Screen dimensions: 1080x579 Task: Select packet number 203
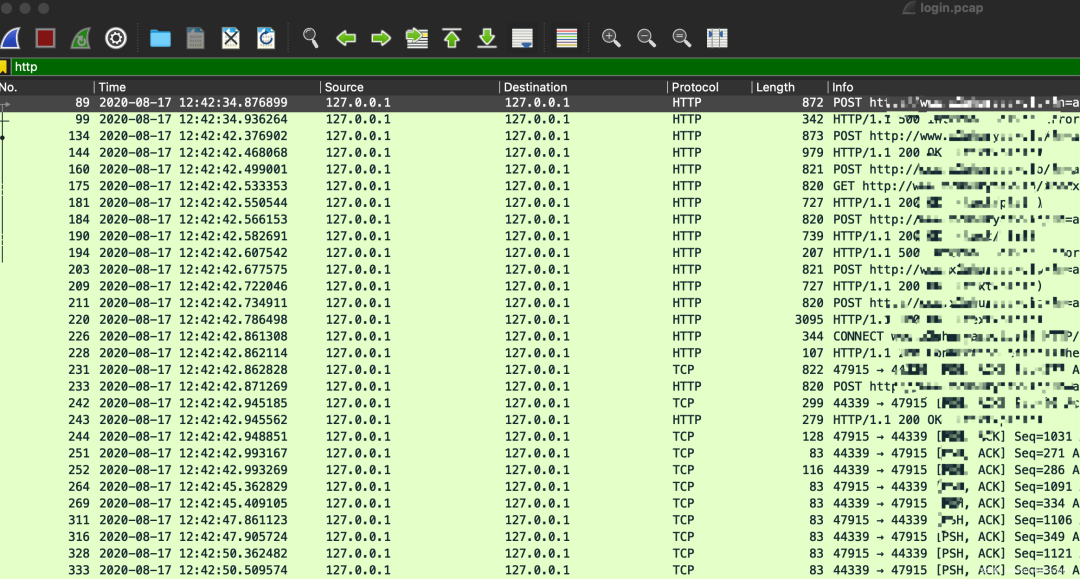coord(540,269)
